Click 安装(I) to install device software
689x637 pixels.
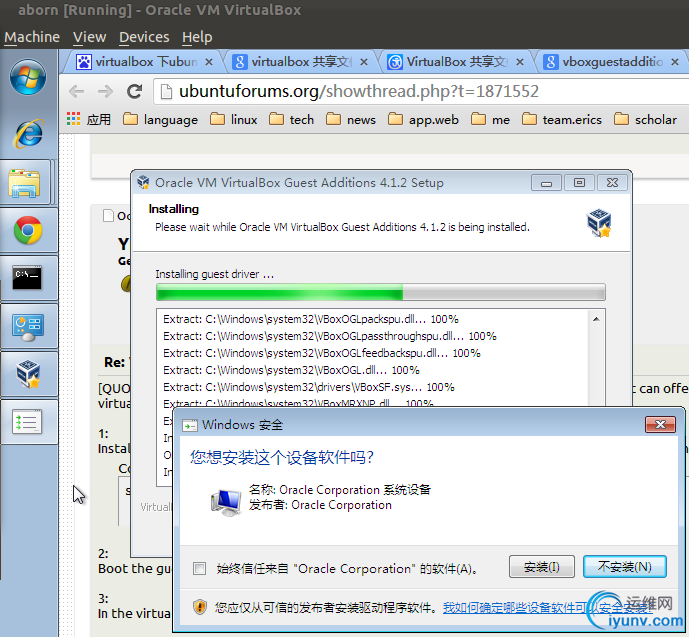click(542, 567)
